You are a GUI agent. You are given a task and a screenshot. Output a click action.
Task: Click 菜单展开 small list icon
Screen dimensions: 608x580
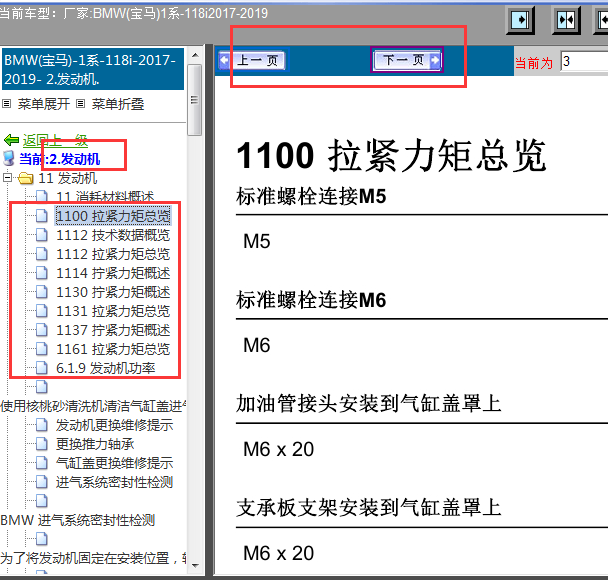[7, 104]
